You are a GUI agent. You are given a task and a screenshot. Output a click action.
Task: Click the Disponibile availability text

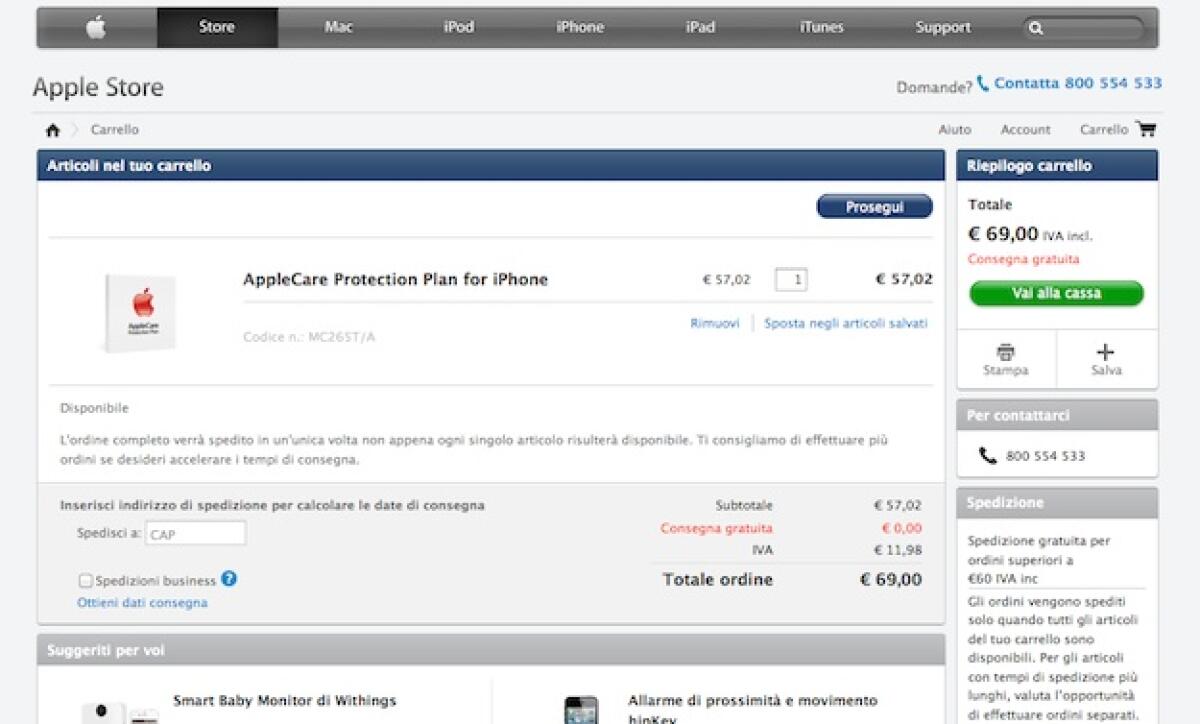94,408
